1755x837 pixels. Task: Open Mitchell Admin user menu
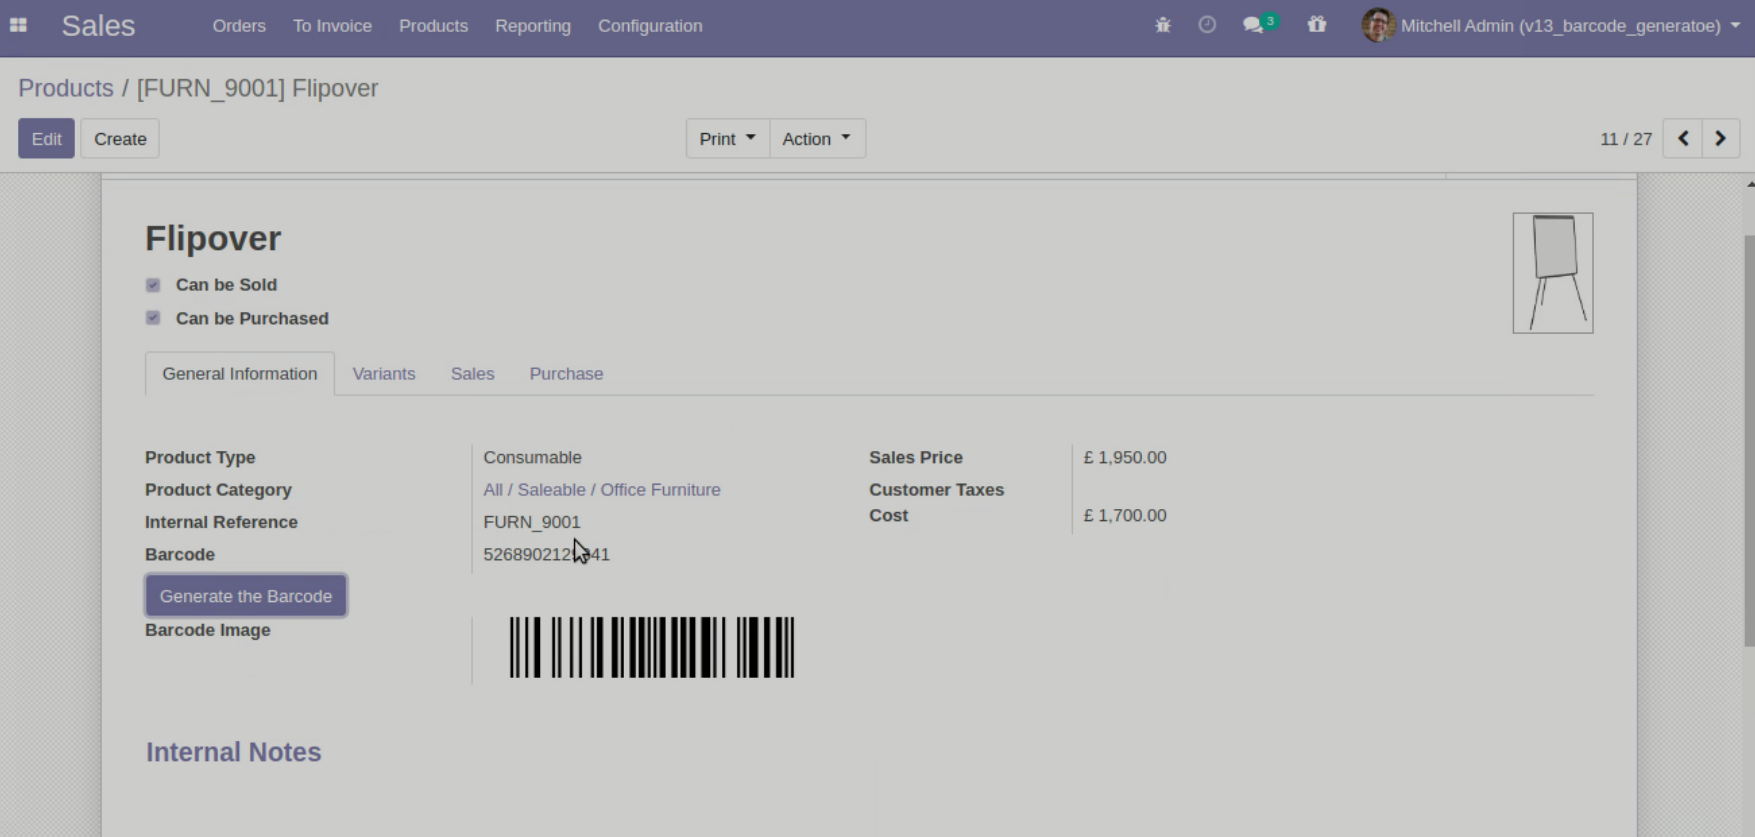pos(1551,26)
